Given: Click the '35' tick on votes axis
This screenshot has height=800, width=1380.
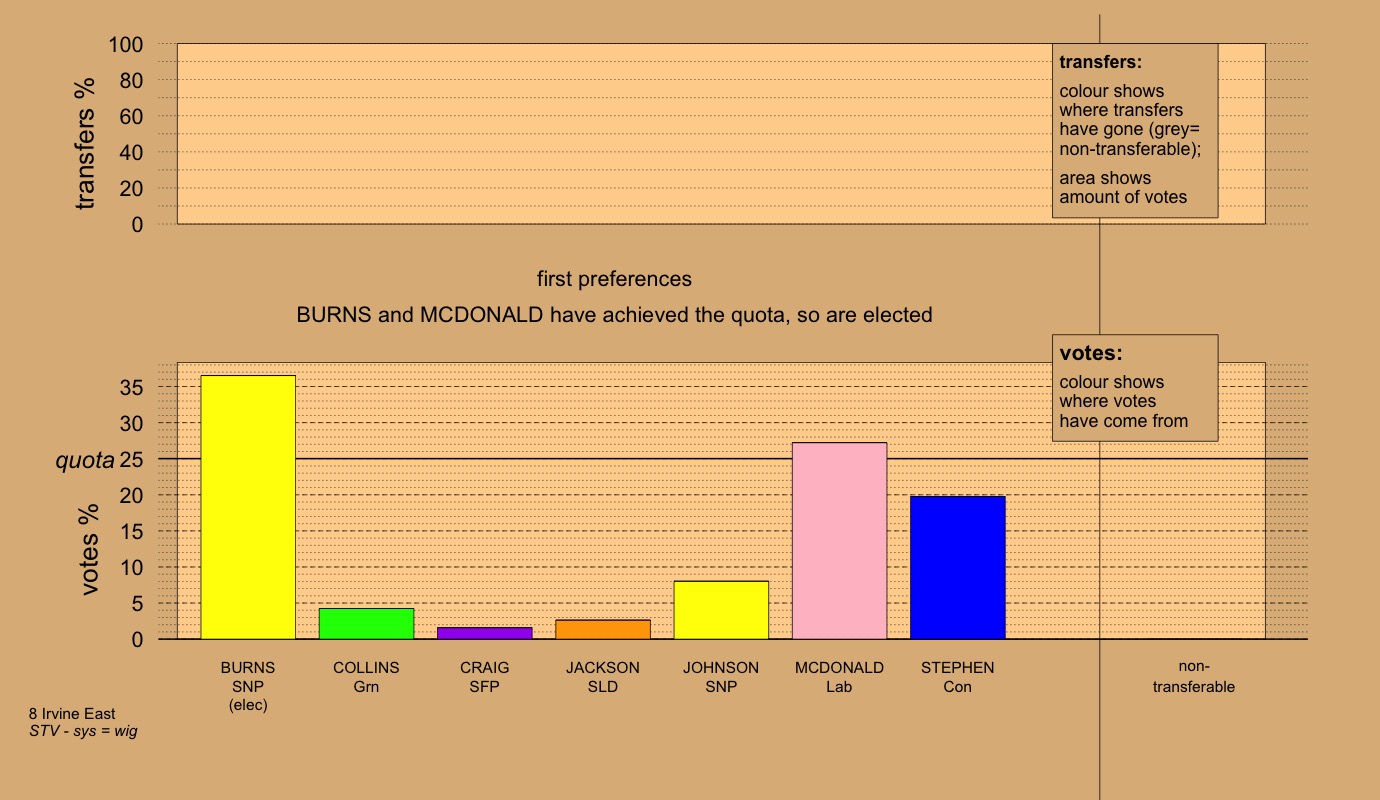Looking at the screenshot, I should tap(133, 387).
